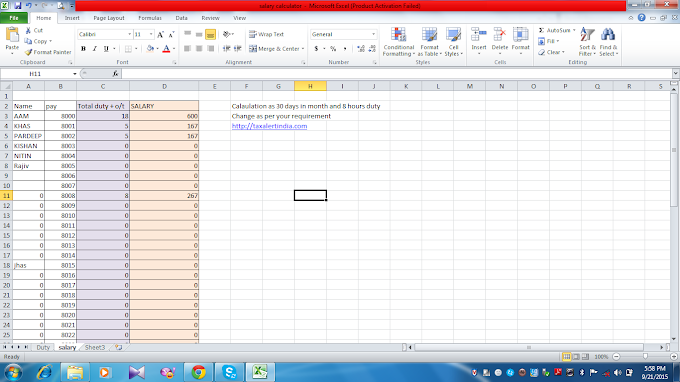Image resolution: width=680 pixels, height=382 pixels.
Task: Switch to Insert ribbon tab
Action: 72,18
